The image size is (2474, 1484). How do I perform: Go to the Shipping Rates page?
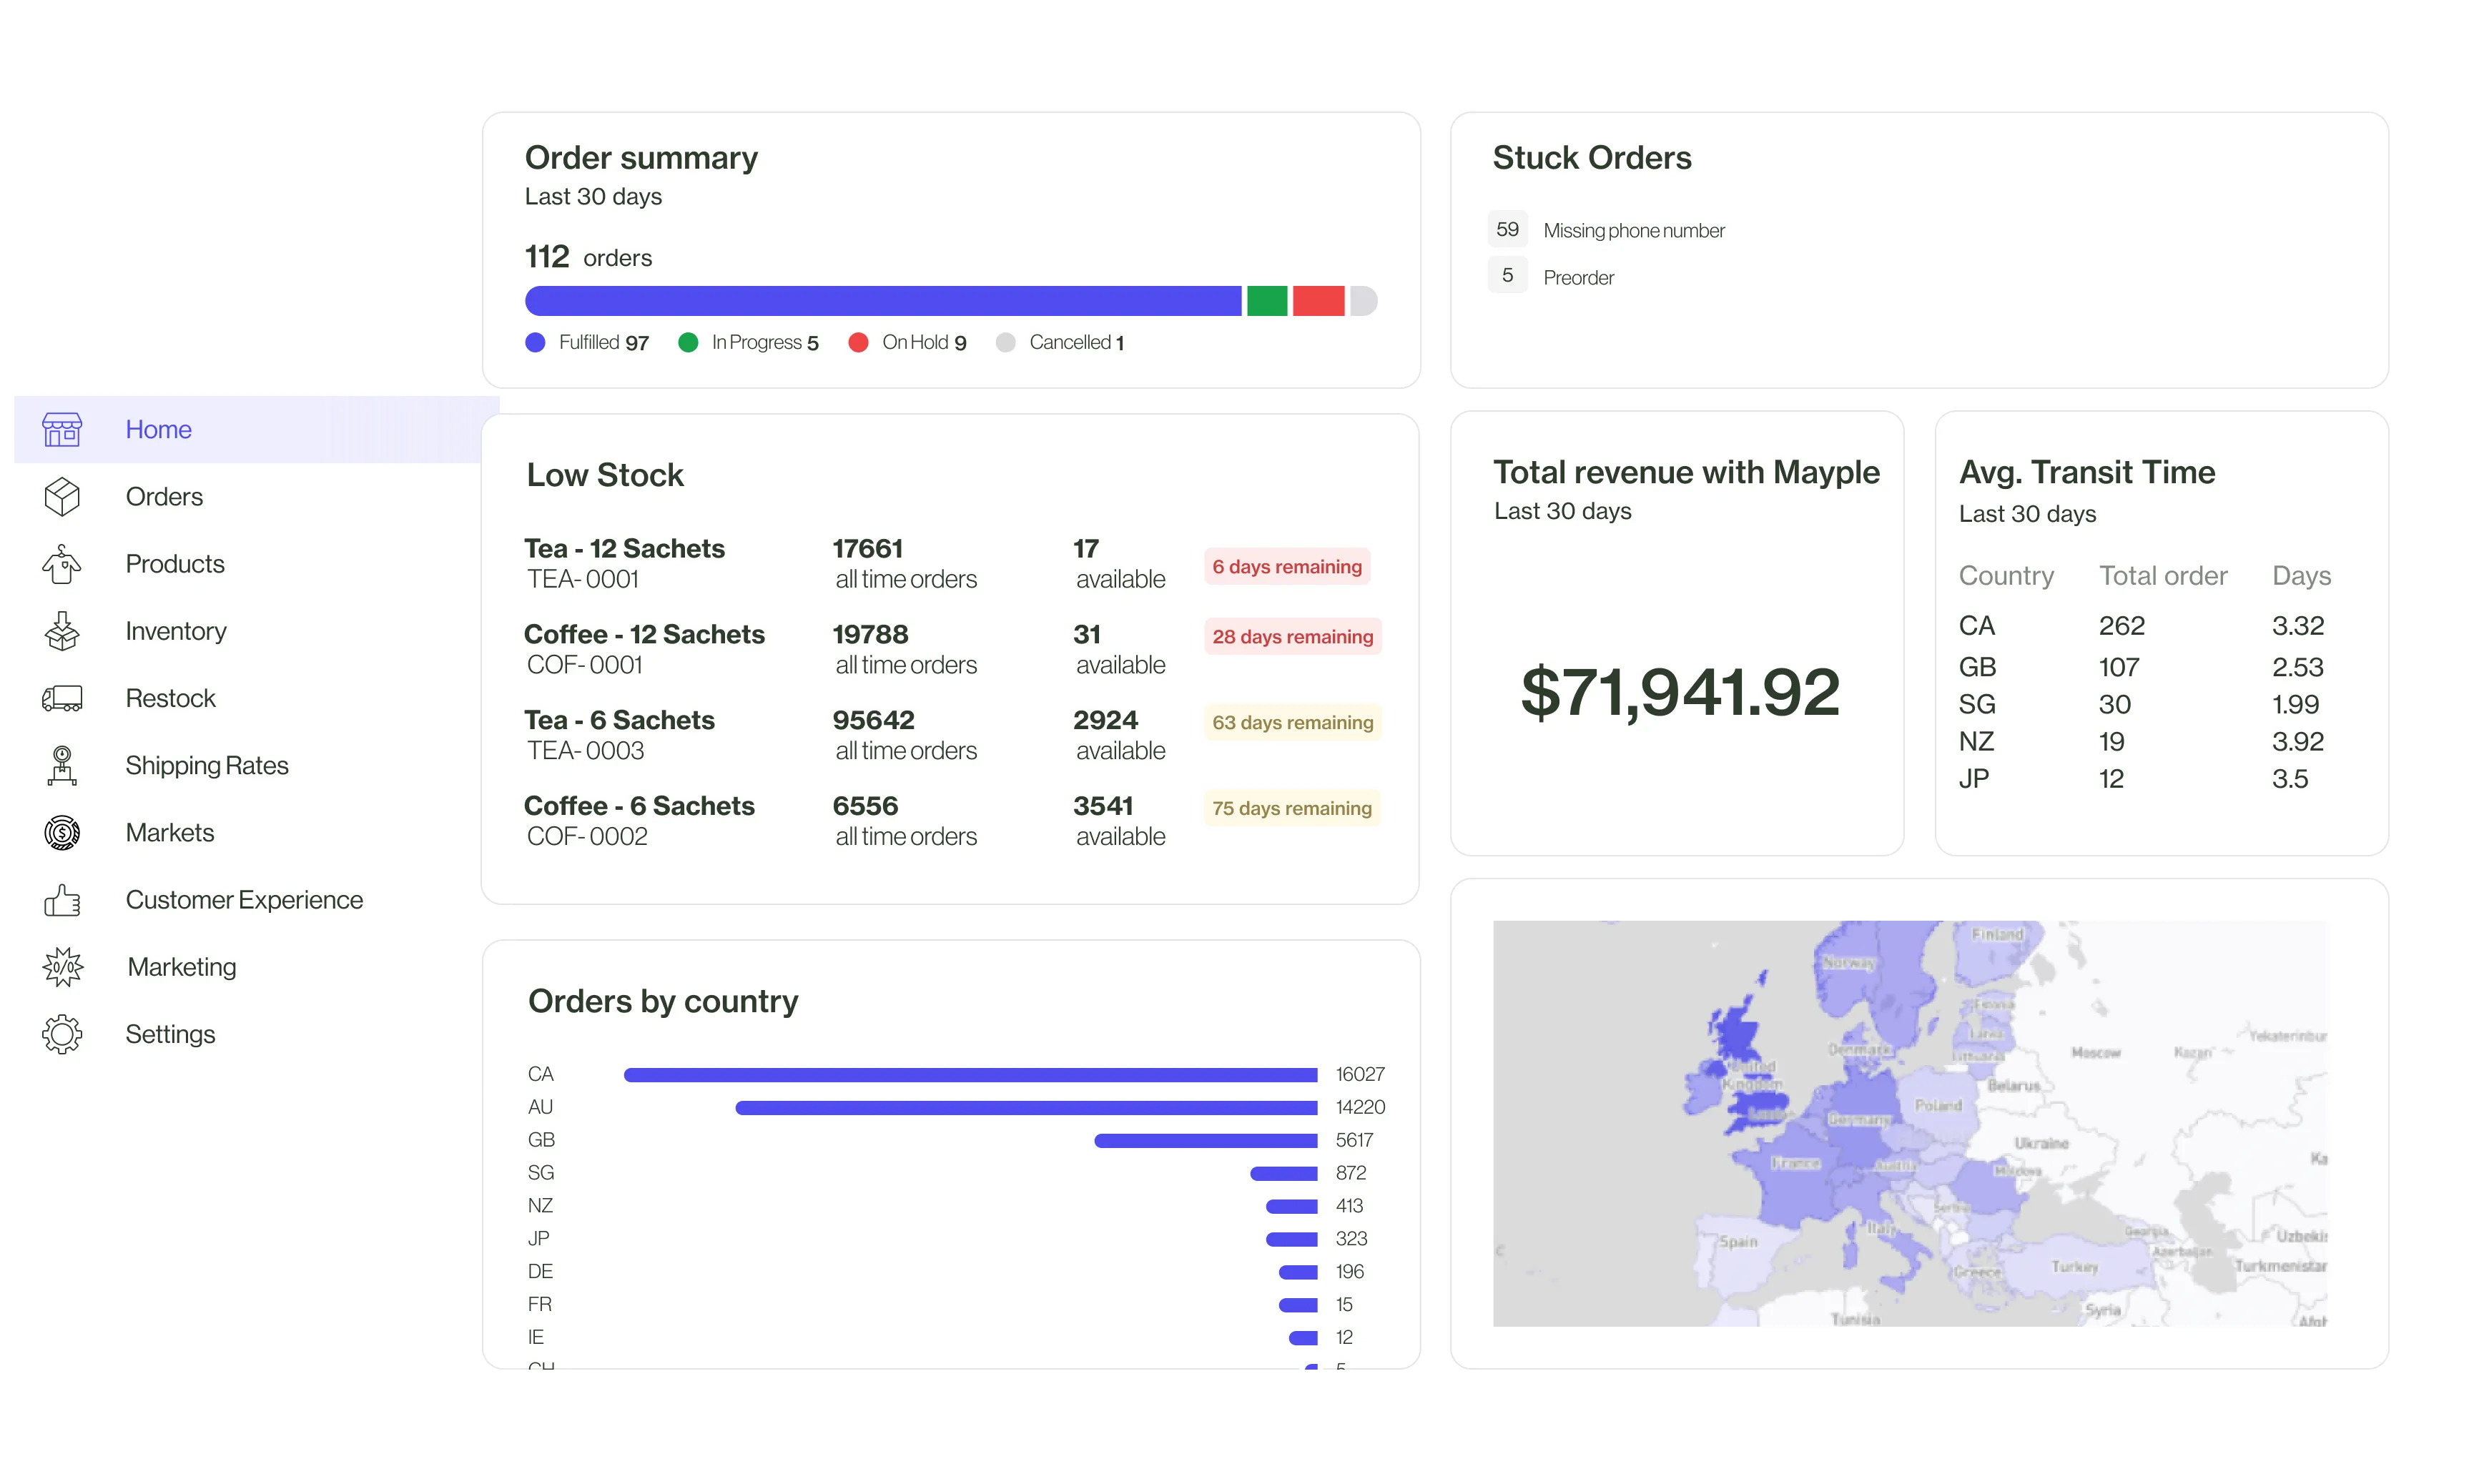point(207,765)
